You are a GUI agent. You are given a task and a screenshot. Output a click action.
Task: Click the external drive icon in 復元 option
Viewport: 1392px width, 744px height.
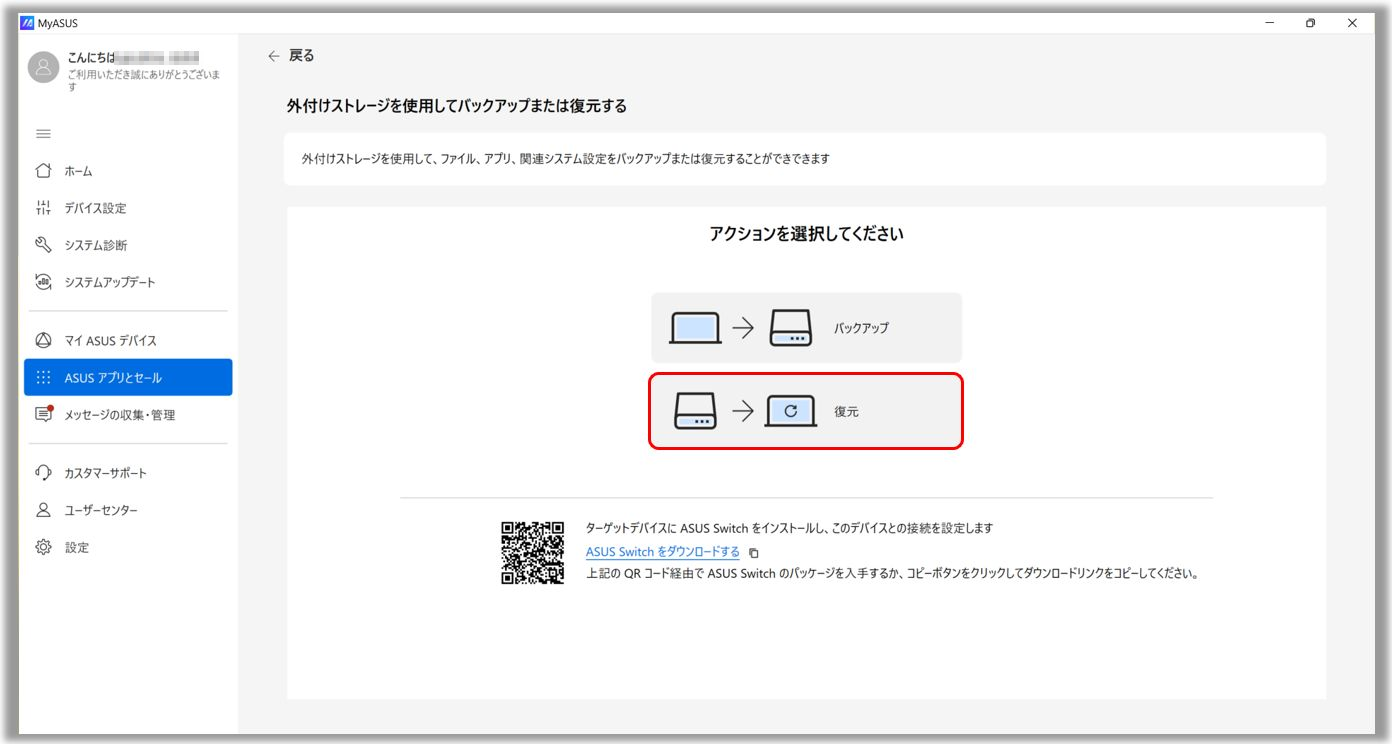coord(695,411)
